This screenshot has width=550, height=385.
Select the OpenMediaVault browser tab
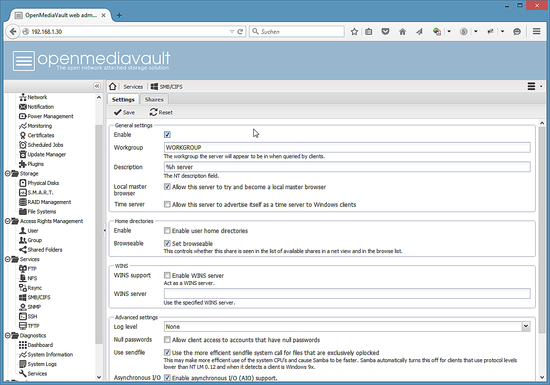tap(60, 15)
